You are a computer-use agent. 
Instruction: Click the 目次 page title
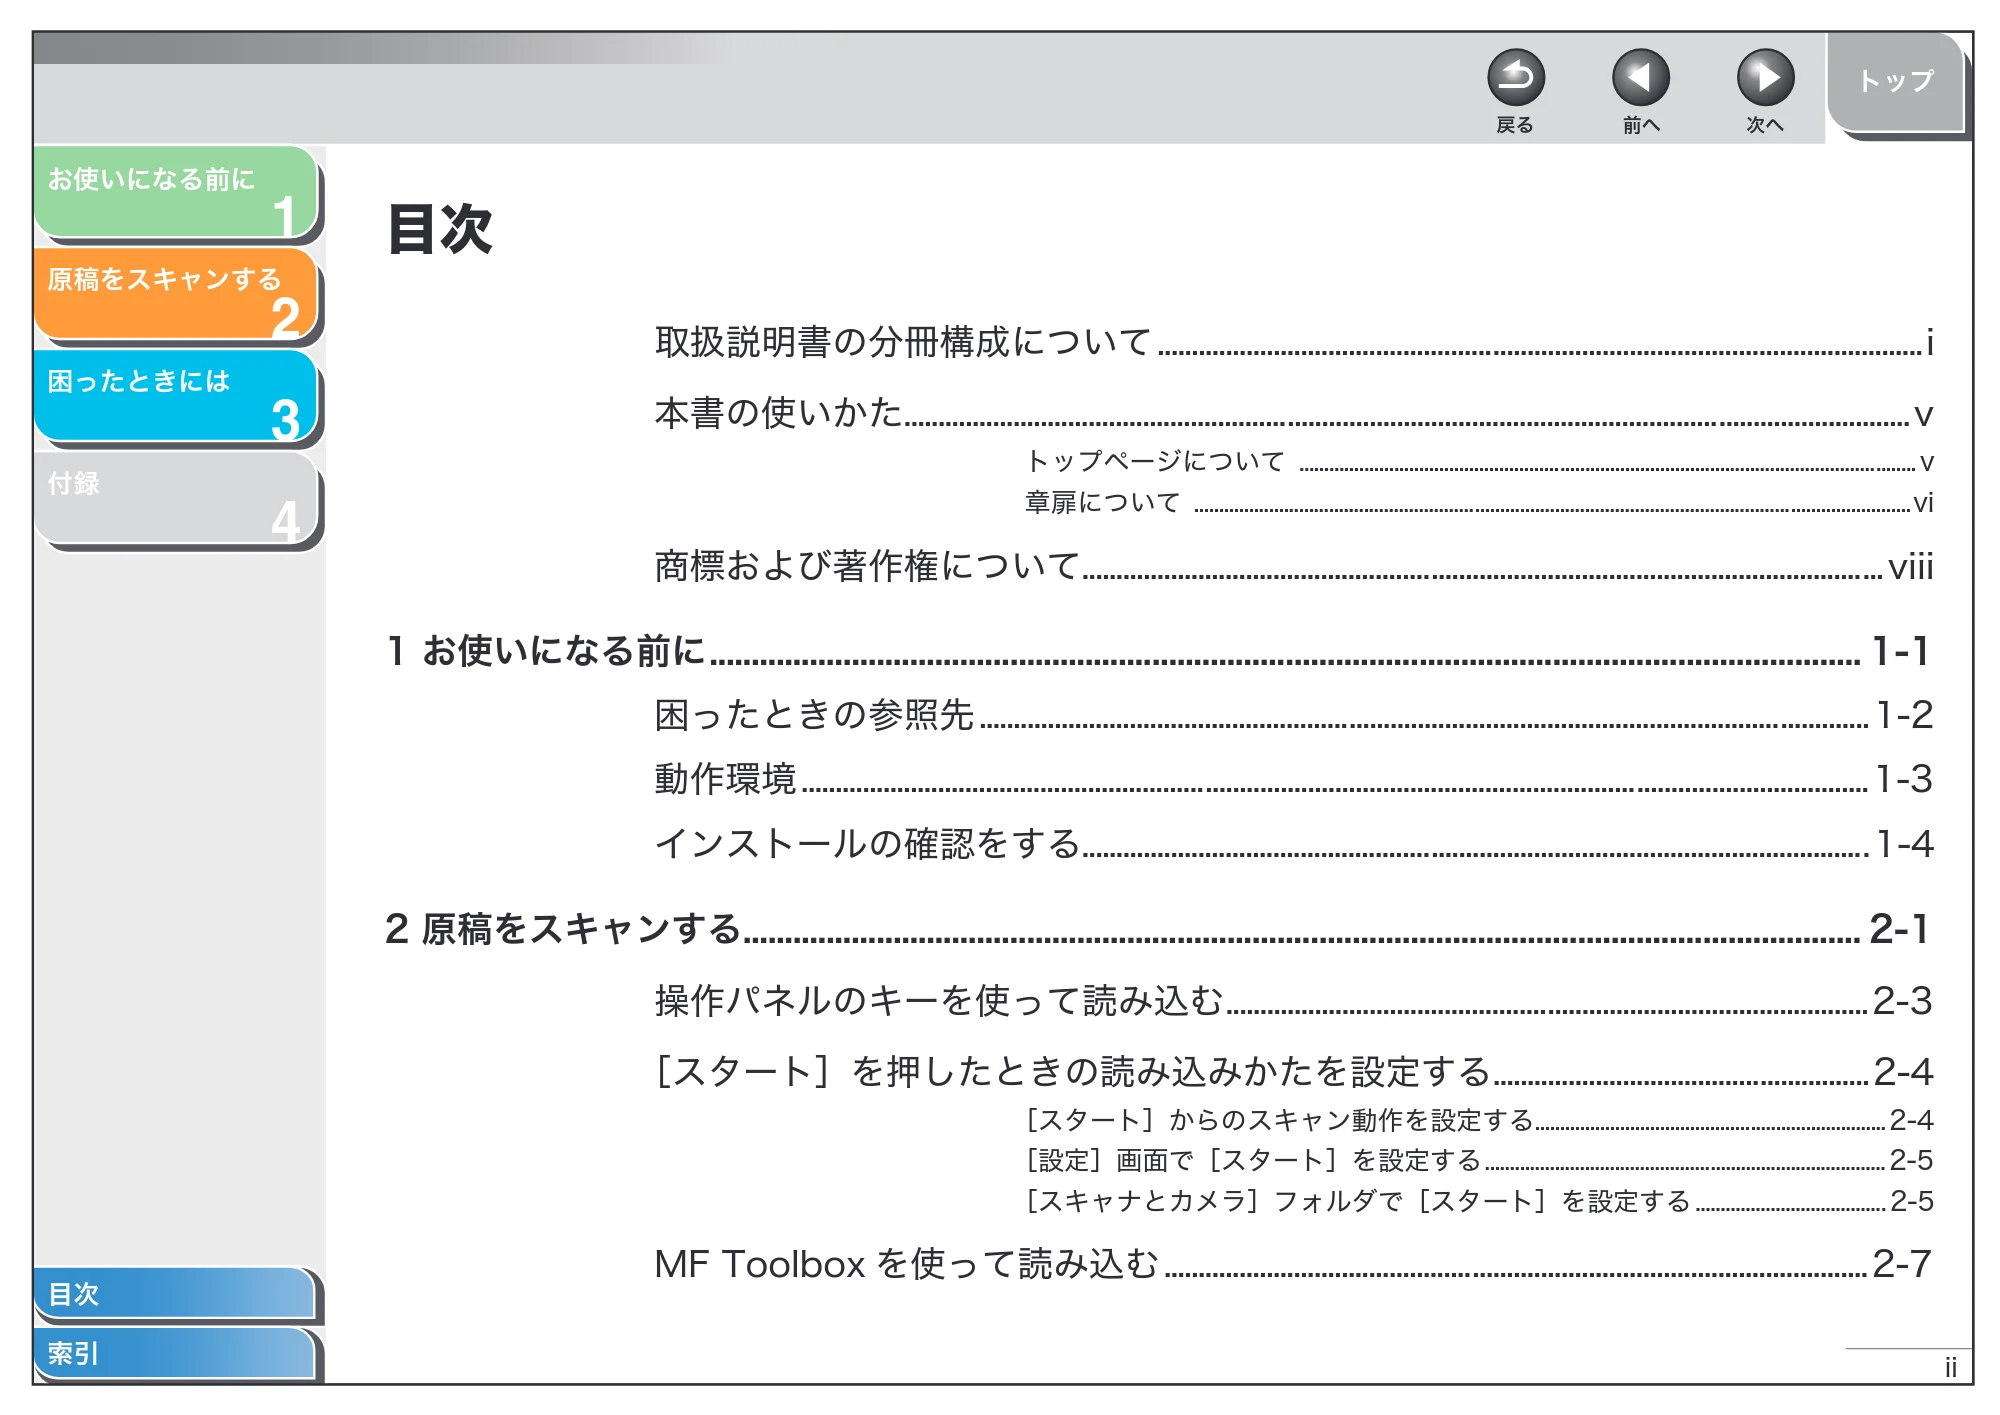tap(440, 229)
